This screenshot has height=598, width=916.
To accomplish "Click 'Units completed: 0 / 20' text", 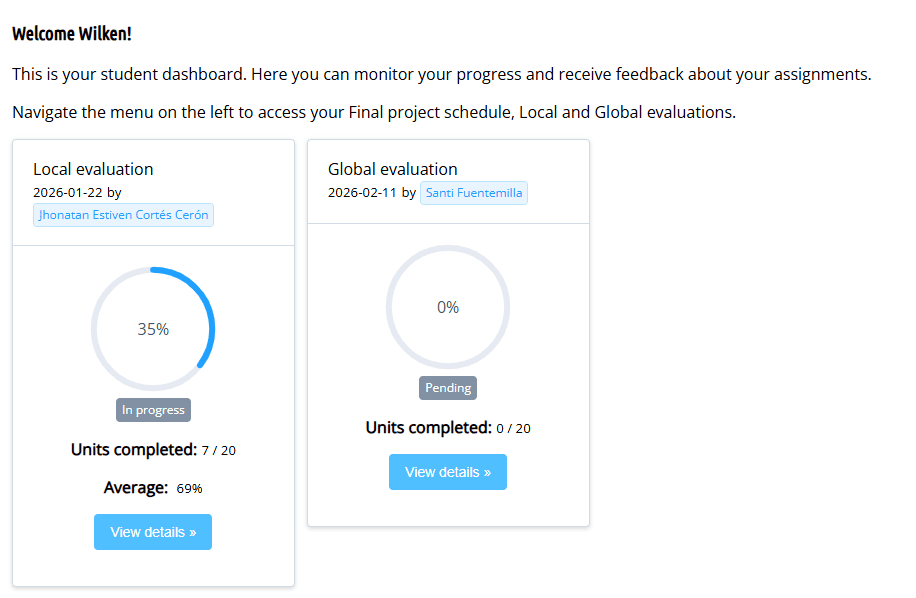I will click(447, 427).
